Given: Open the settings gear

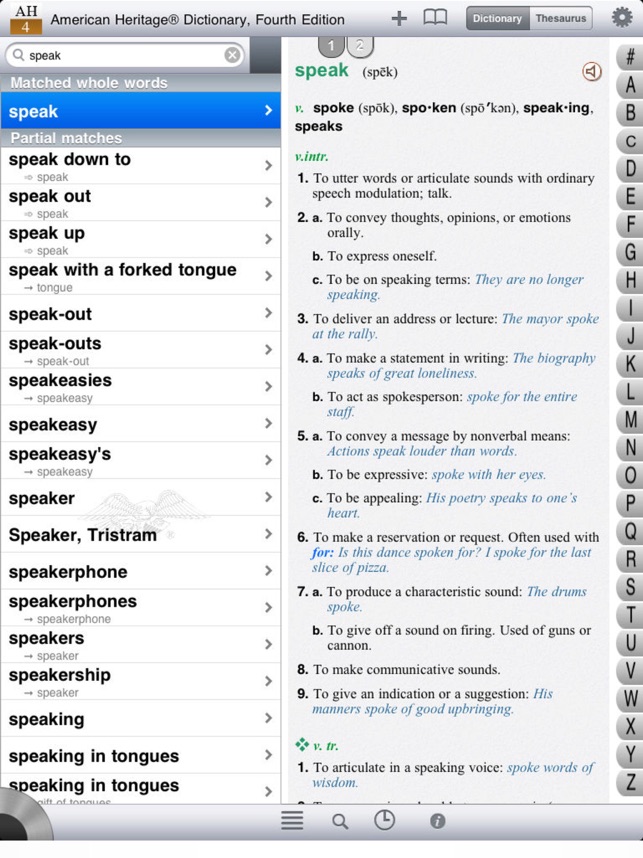Looking at the screenshot, I should (x=622, y=18).
